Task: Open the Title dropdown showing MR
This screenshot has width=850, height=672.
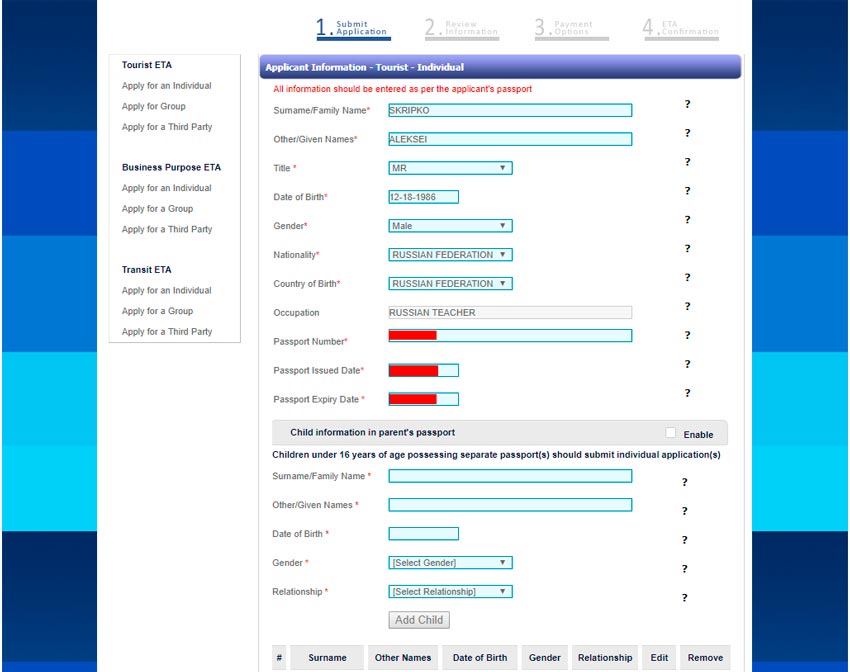Action: tap(450, 169)
